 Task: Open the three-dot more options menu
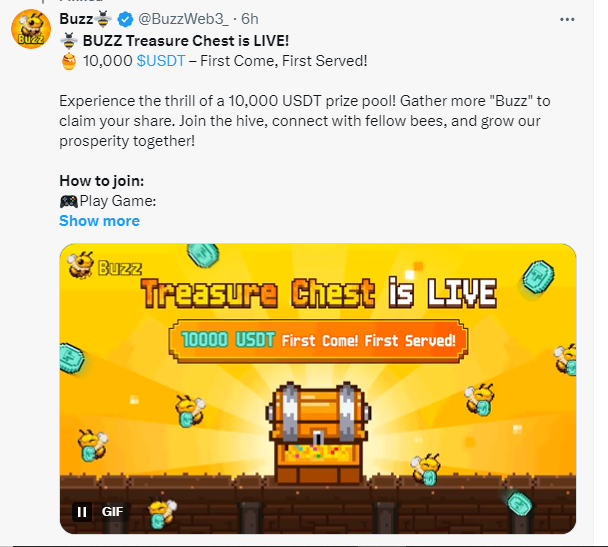(x=567, y=19)
